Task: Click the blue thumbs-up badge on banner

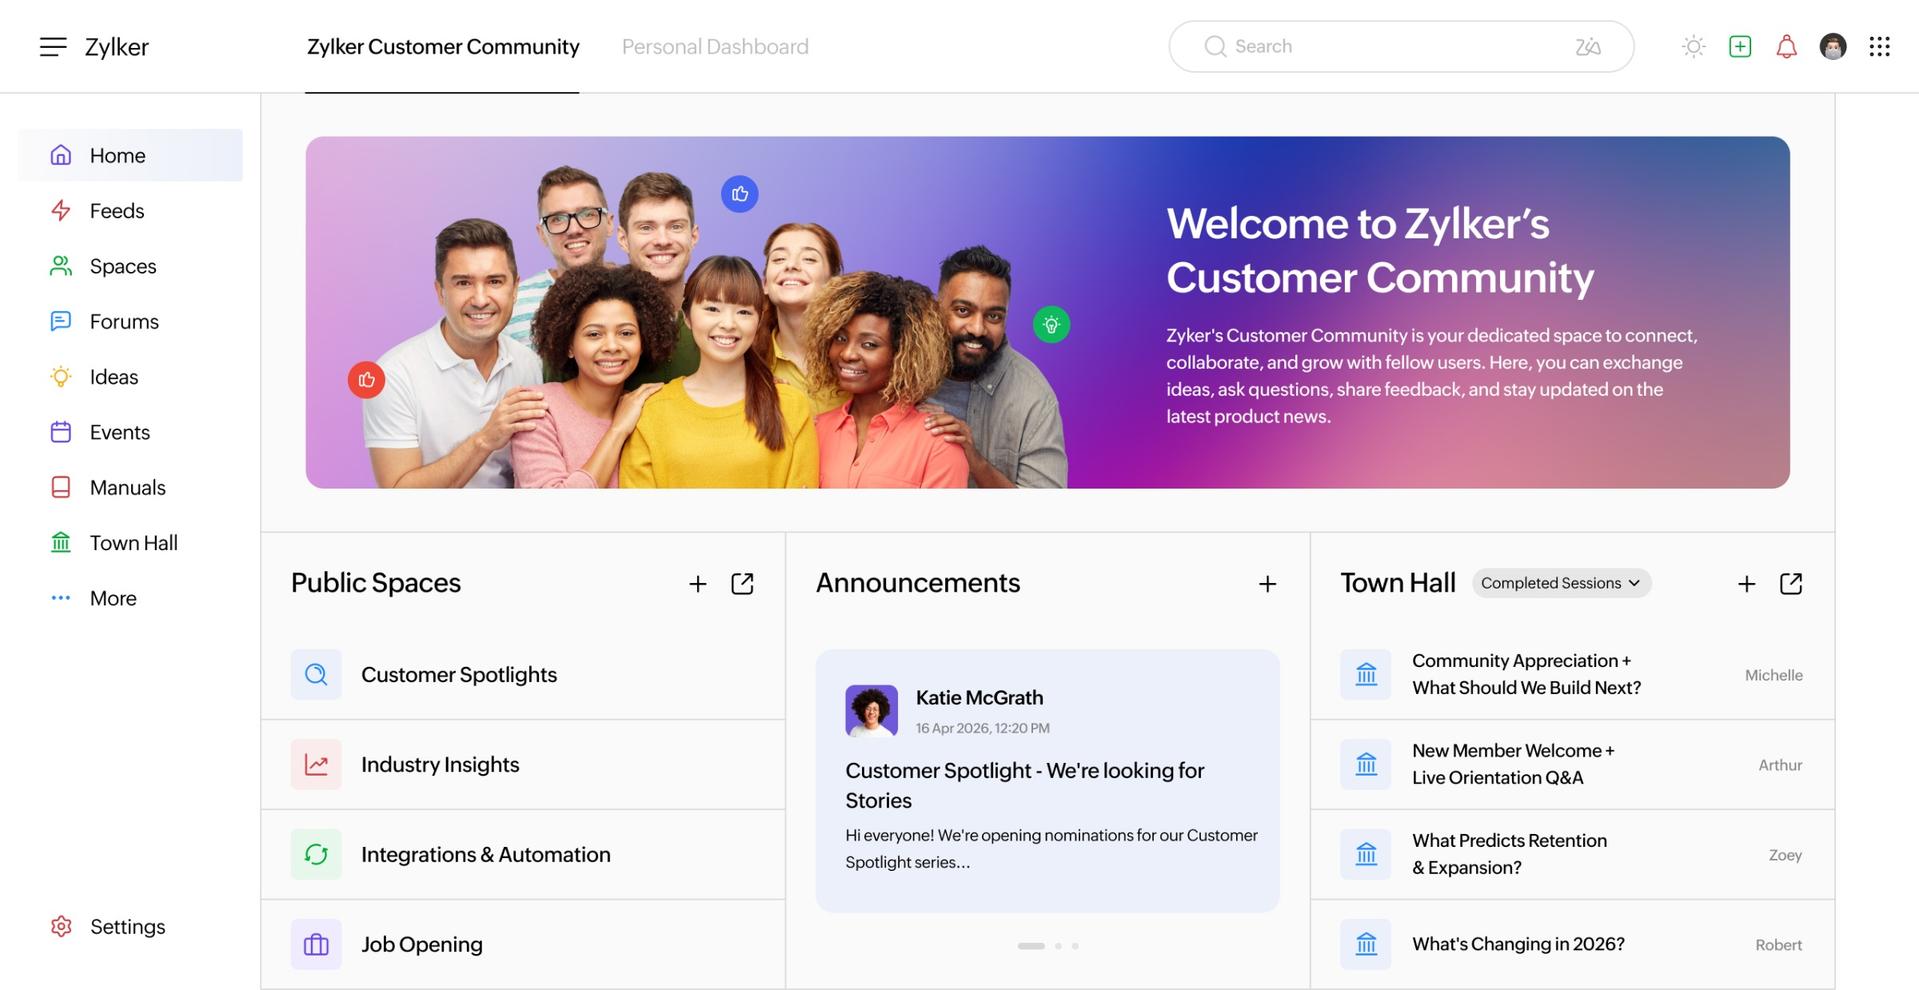Action: 740,194
